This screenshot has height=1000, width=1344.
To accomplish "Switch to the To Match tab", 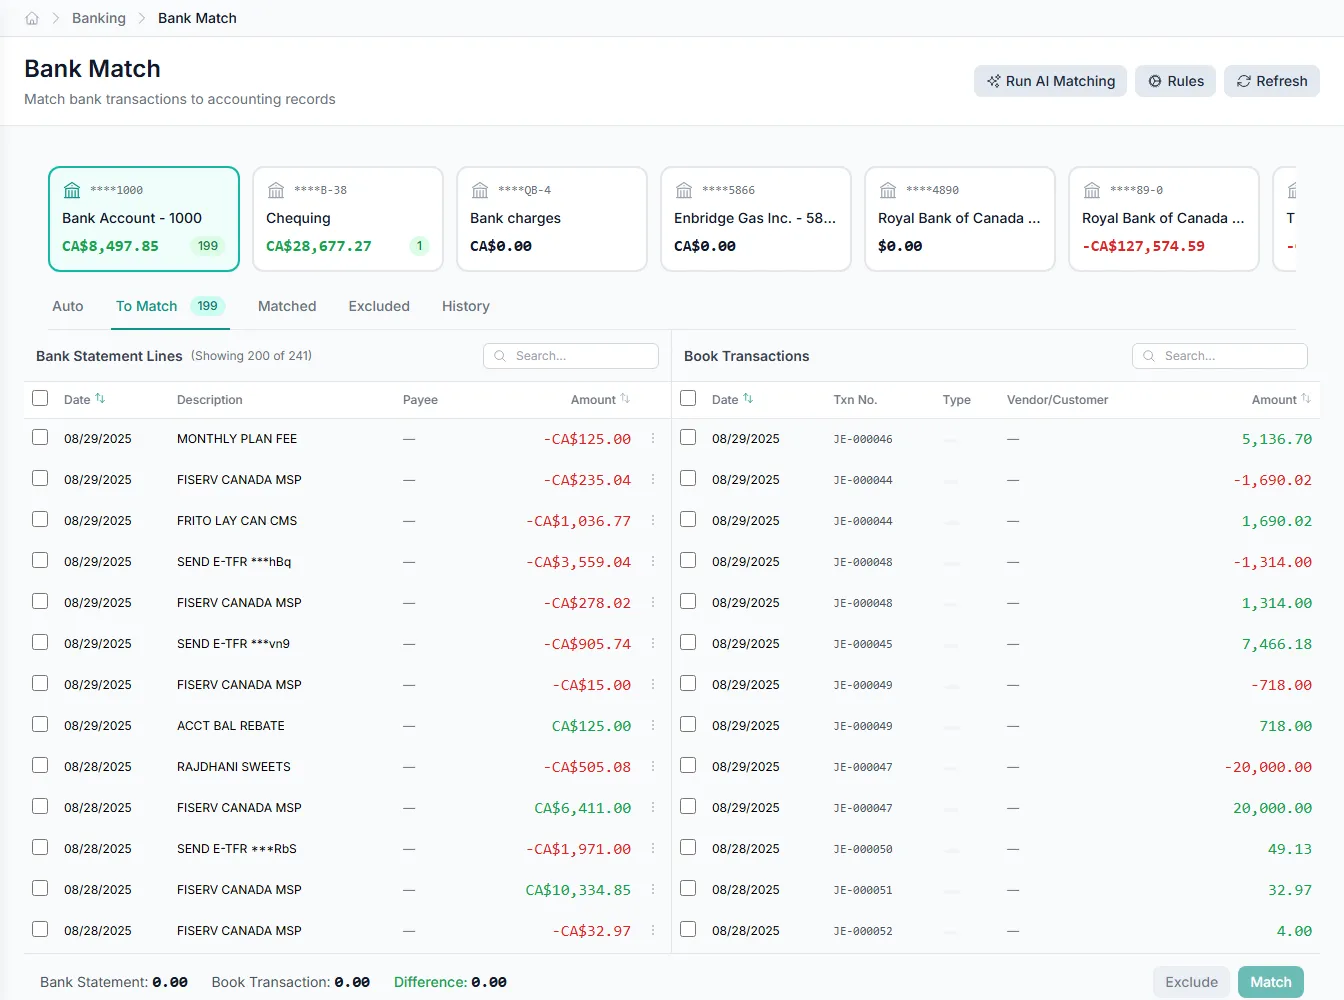I will coord(171,306).
